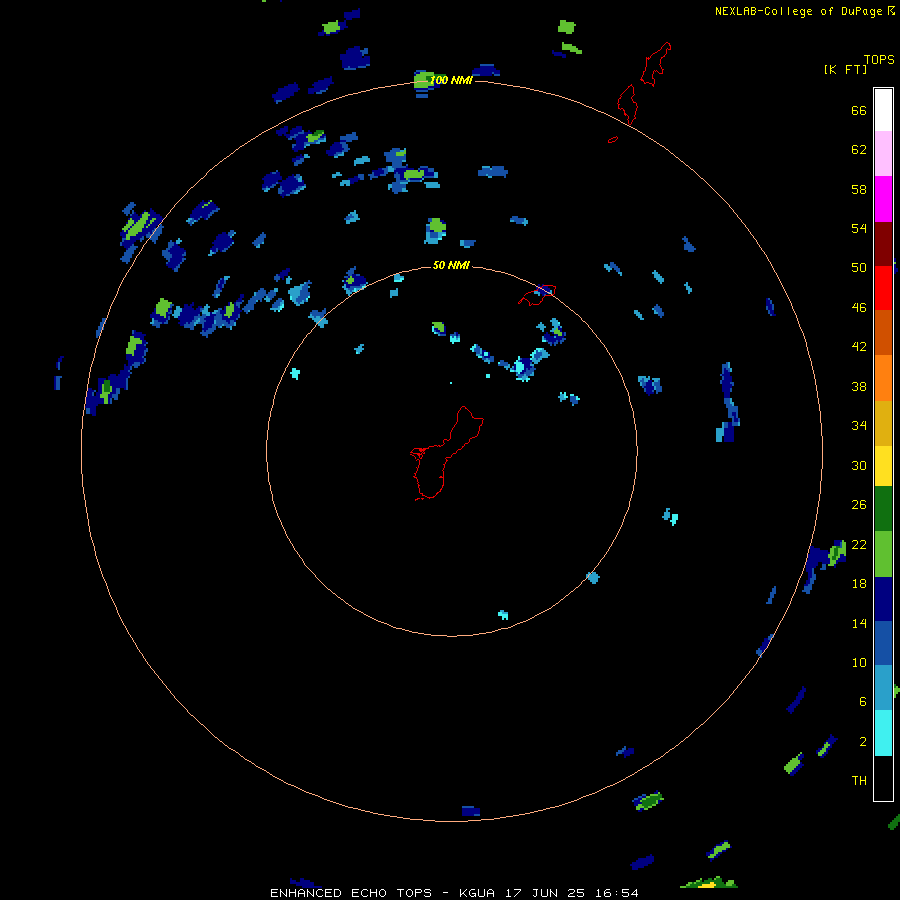Click the 'KGUA' station identifier
This screenshot has height=900, width=900.
[x=479, y=893]
